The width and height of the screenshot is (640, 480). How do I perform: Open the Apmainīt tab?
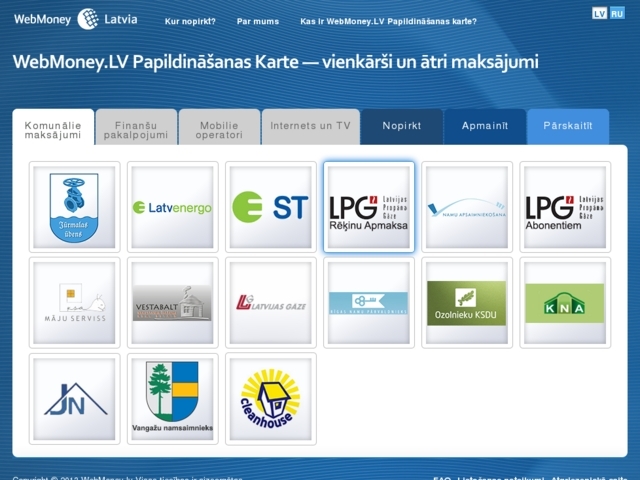[485, 127]
